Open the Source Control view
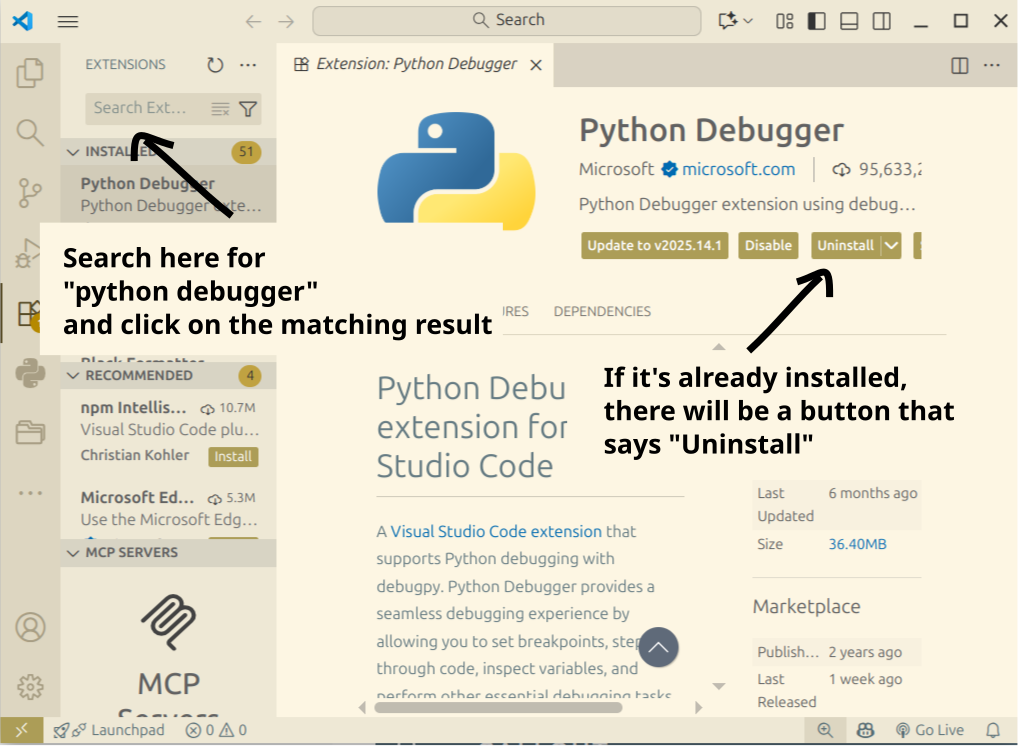Screen dimensions: 1018x748 point(30,193)
